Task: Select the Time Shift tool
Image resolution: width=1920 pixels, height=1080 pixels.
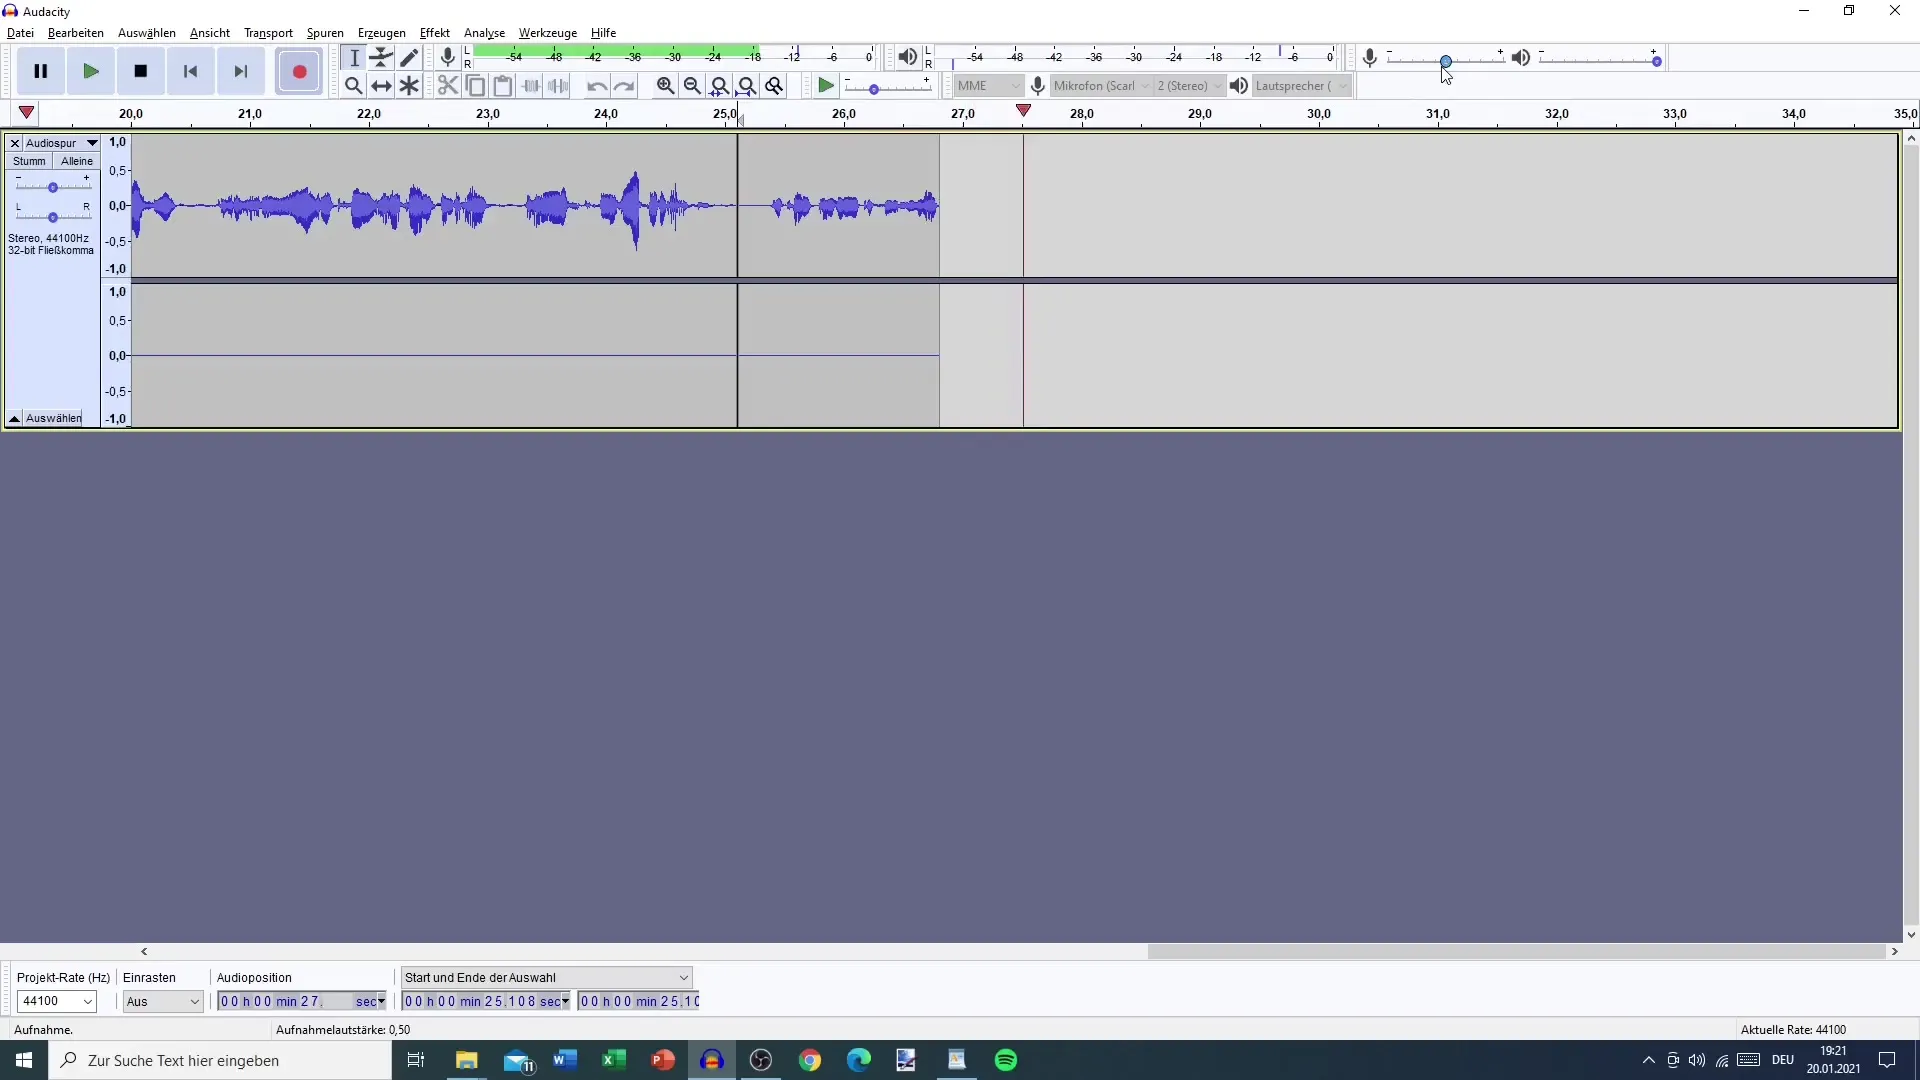Action: click(381, 86)
